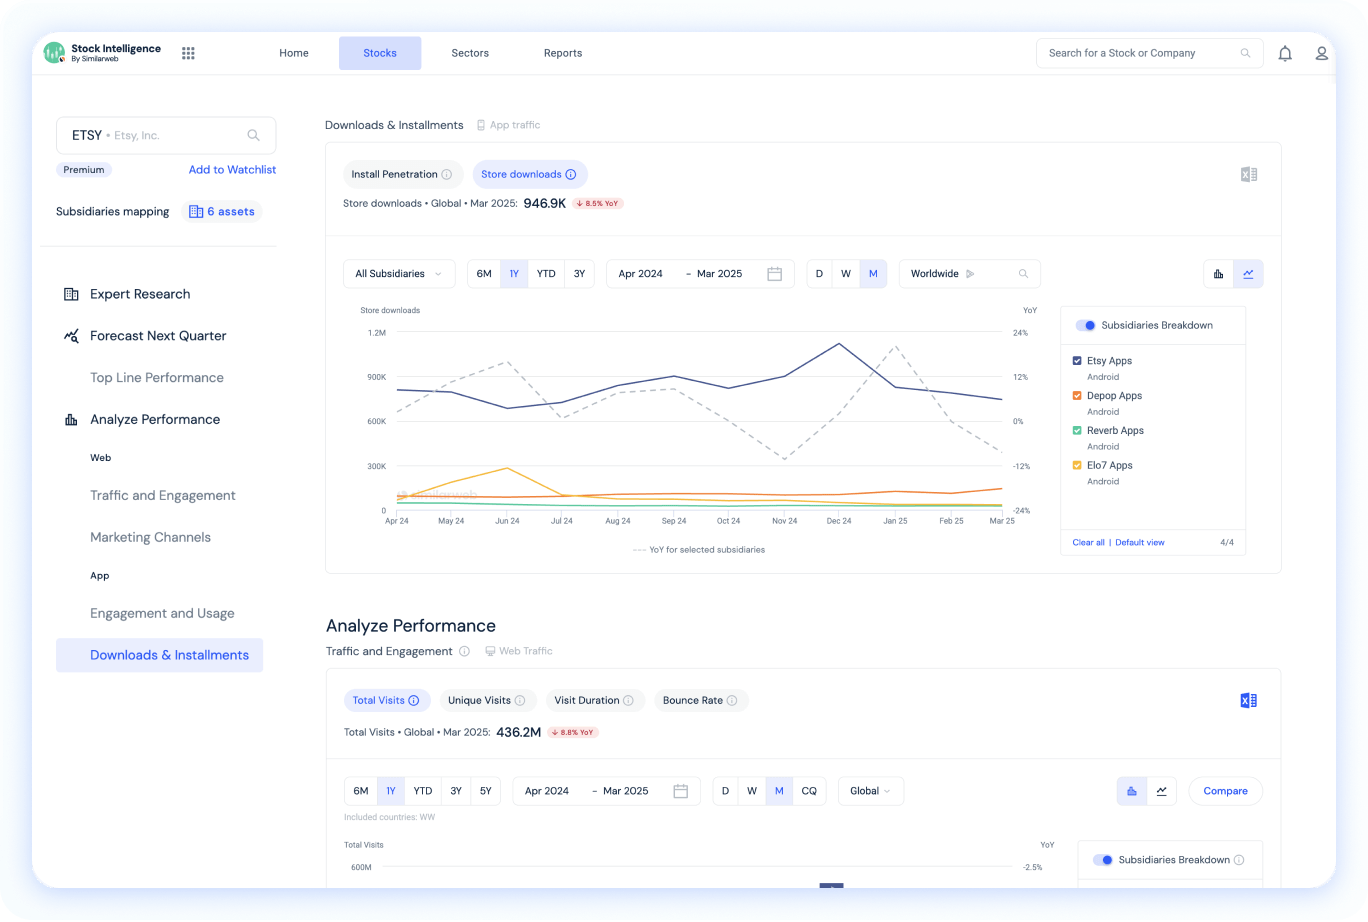1368x922 pixels.
Task: Switch to the Sectors navigation tab
Action: coord(470,53)
